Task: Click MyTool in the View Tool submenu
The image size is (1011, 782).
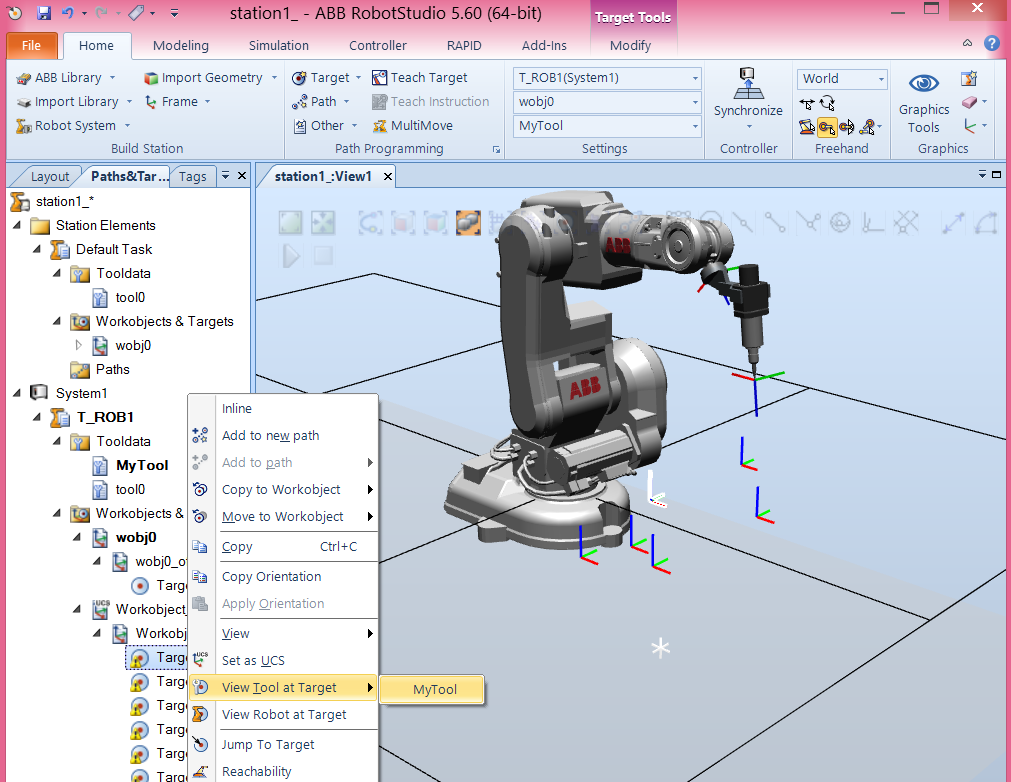Action: pyautogui.click(x=431, y=689)
